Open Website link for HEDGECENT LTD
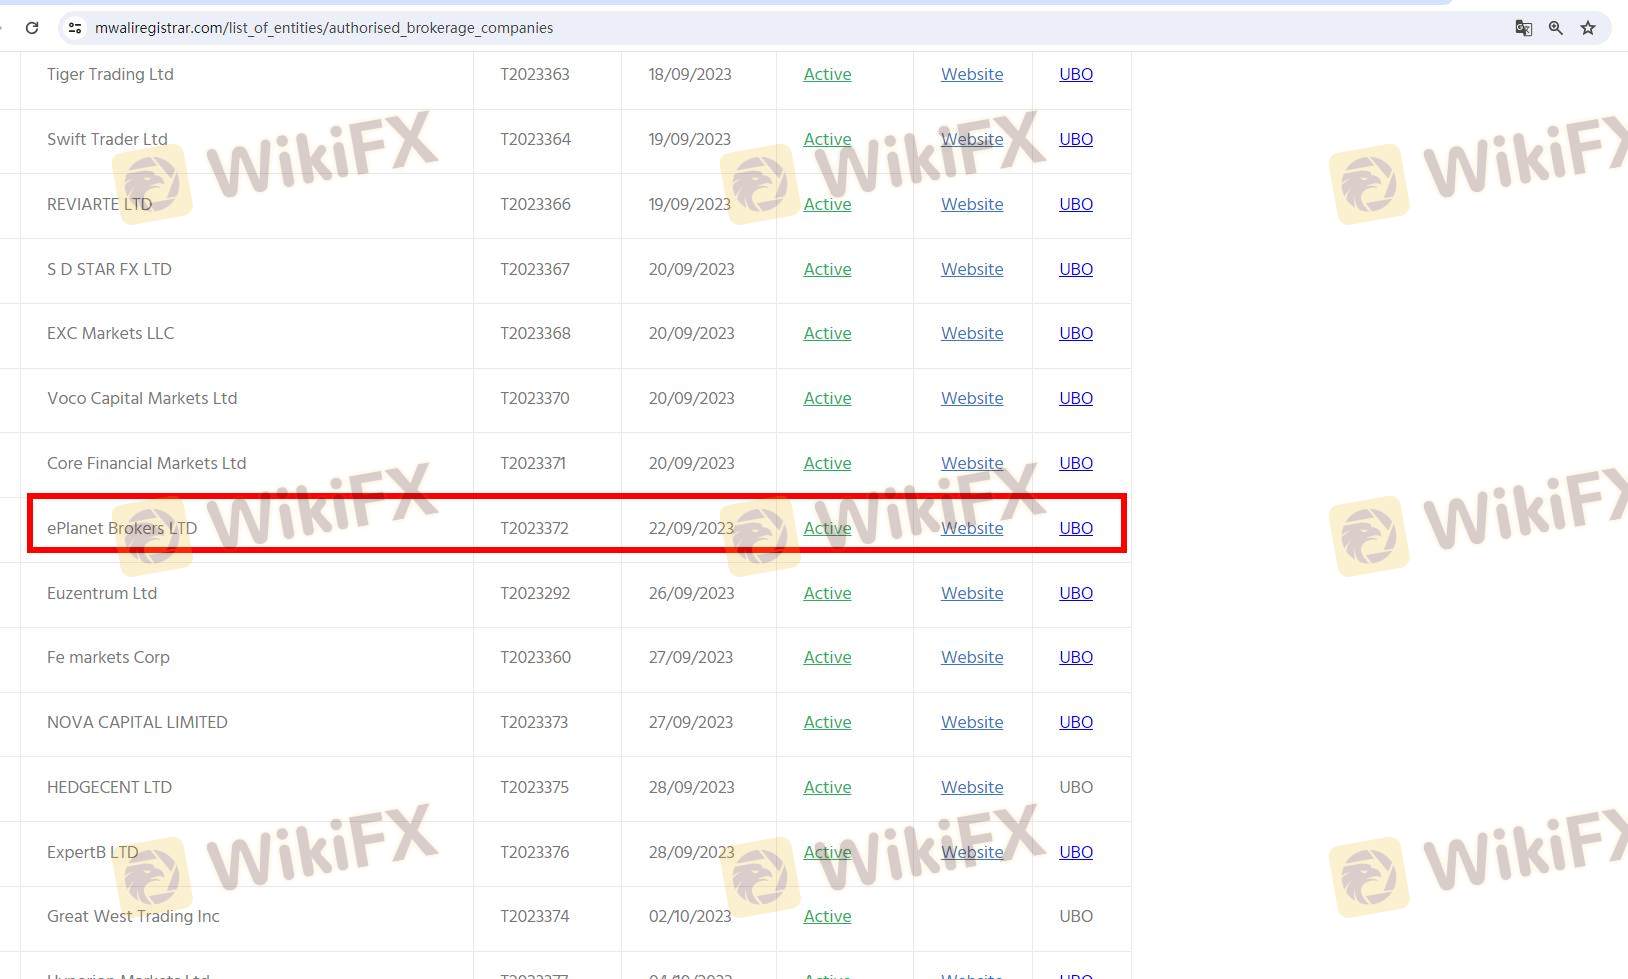 point(971,788)
